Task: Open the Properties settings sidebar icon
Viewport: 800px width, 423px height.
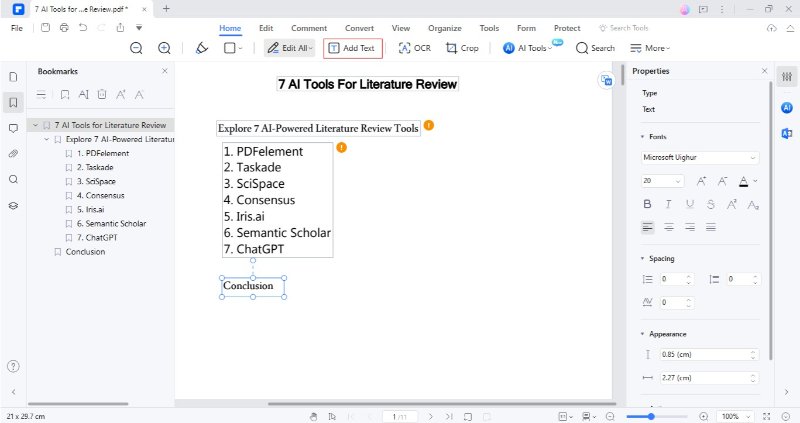Action: [x=787, y=77]
